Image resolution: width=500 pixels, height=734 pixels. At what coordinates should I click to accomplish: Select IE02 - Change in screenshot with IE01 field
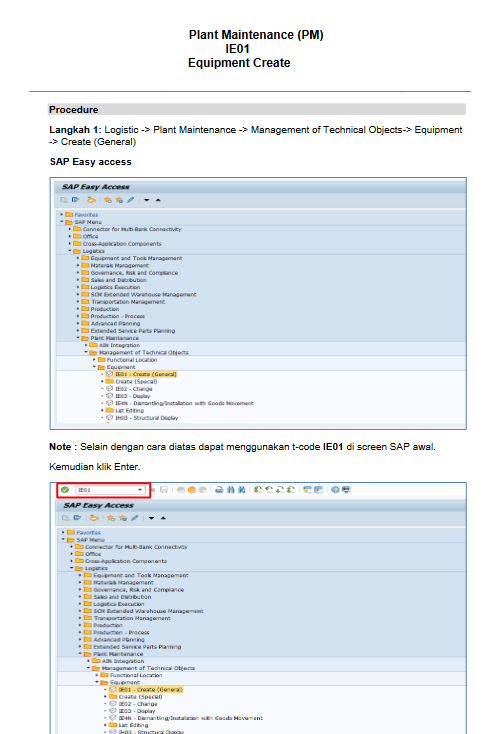pos(138,704)
